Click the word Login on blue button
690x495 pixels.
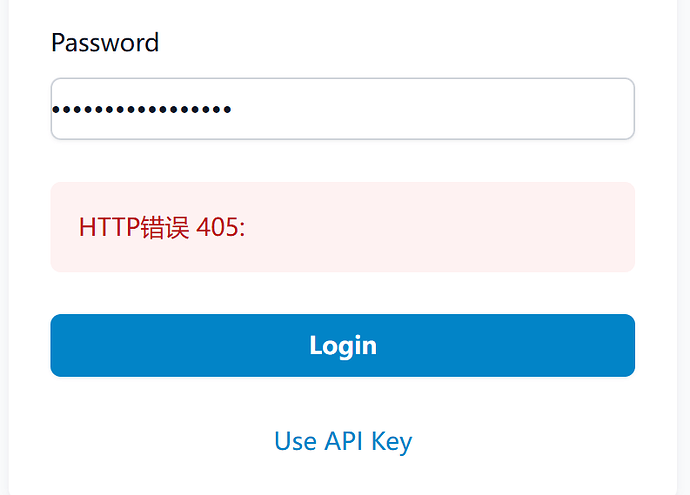pos(343,346)
